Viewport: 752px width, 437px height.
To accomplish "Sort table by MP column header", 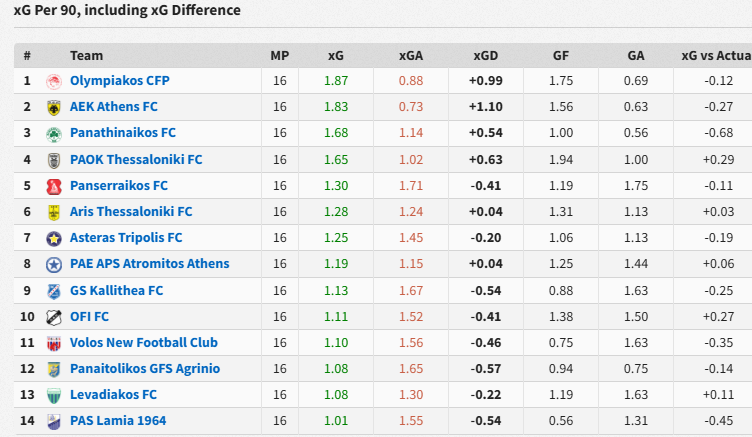I will (279, 56).
